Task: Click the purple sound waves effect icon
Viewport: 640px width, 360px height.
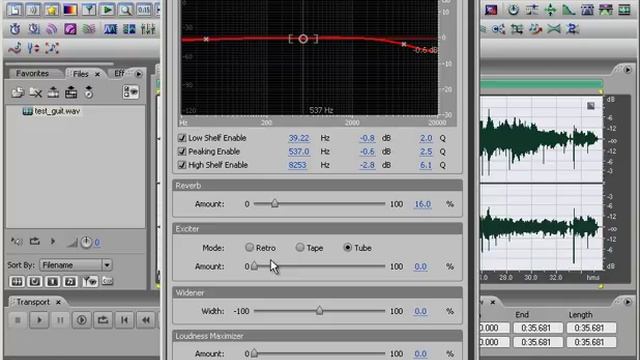Action: (x=52, y=29)
